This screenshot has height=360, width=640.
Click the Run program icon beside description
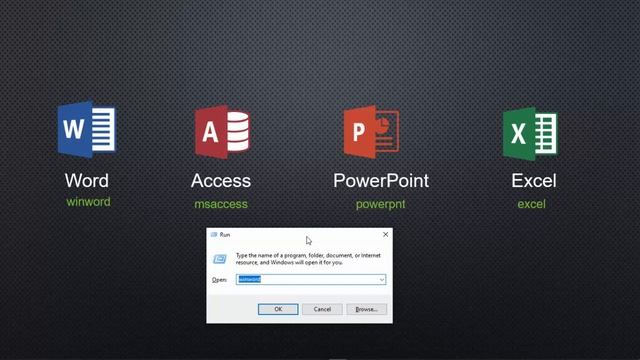coord(220,259)
